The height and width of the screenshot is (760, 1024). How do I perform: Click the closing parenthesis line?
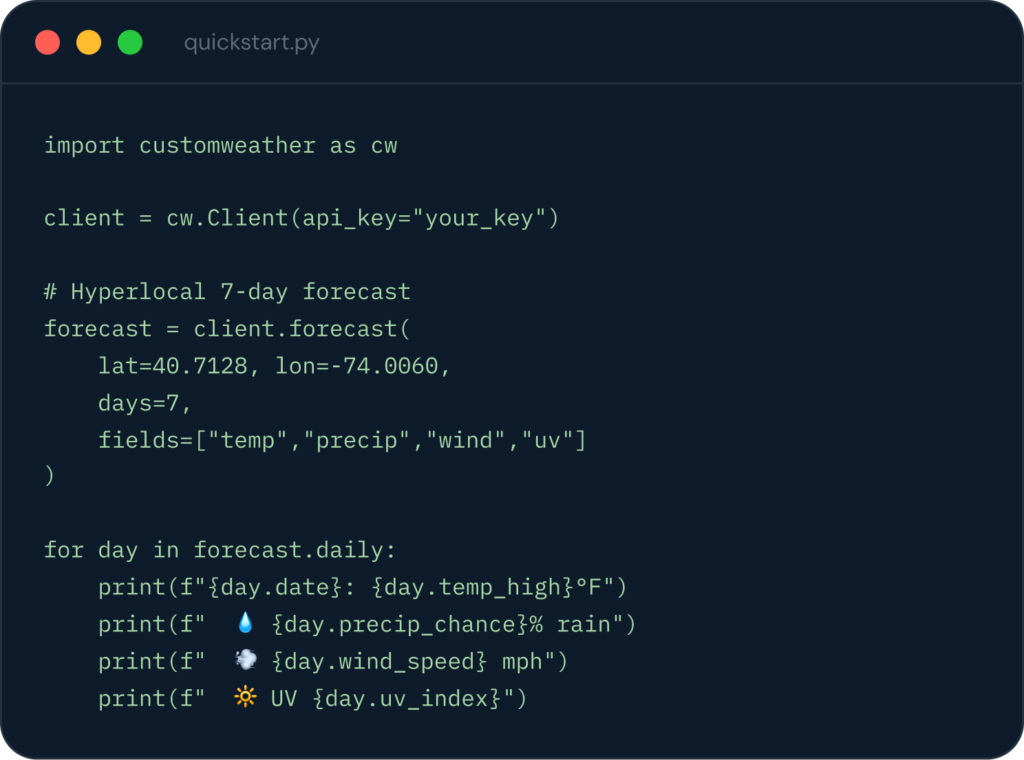(x=49, y=475)
